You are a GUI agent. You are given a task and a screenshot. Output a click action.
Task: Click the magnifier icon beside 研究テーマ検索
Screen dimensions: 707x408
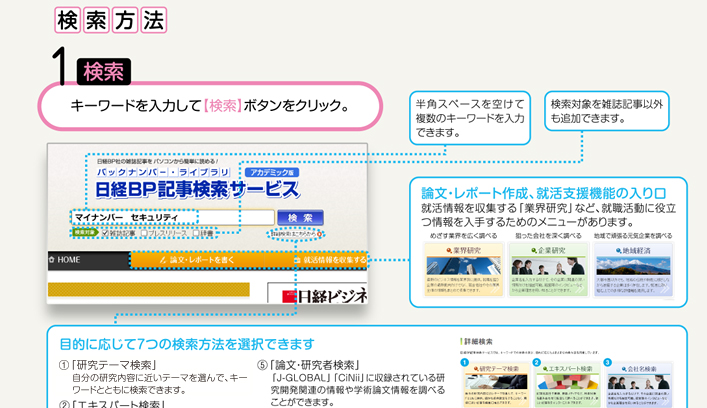click(476, 369)
